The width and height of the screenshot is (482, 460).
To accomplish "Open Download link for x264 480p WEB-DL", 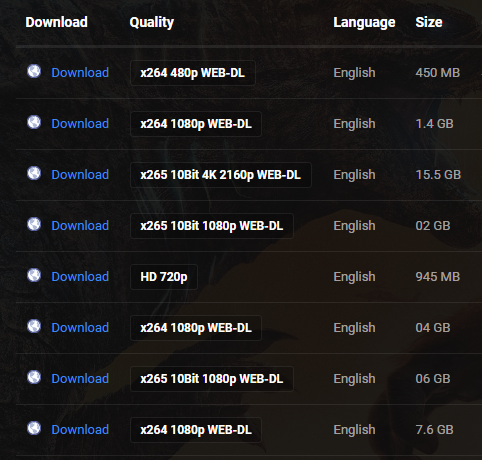I will [x=80, y=73].
